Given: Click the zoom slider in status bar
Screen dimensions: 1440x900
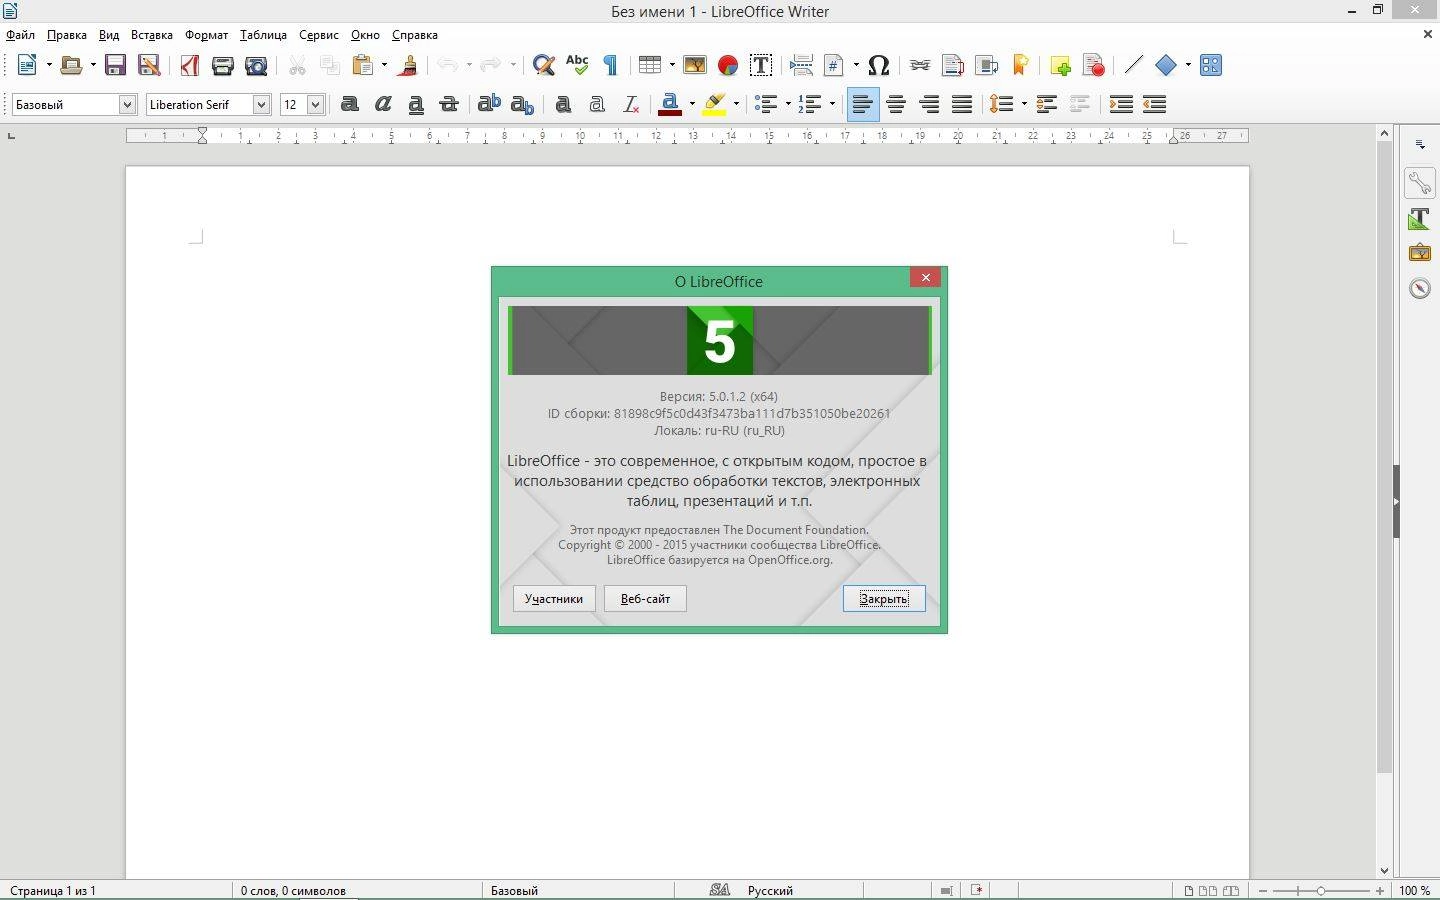Looking at the screenshot, I should 1321,890.
